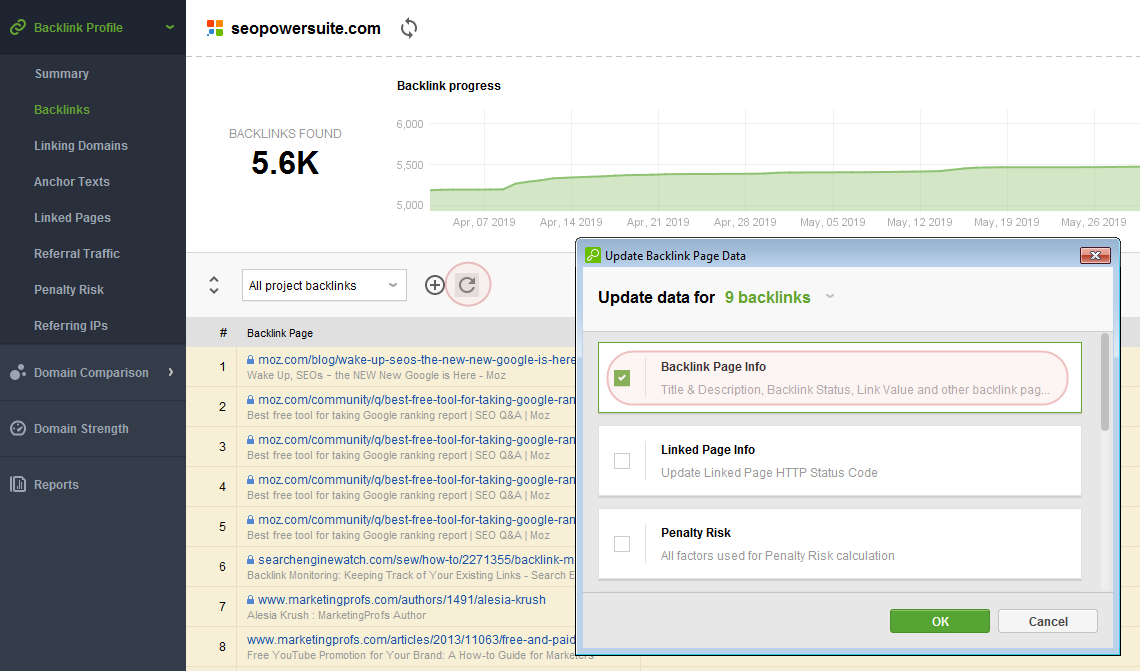Select row number 7 in the table
Screen dimensions: 1140x671
[x=222, y=606]
